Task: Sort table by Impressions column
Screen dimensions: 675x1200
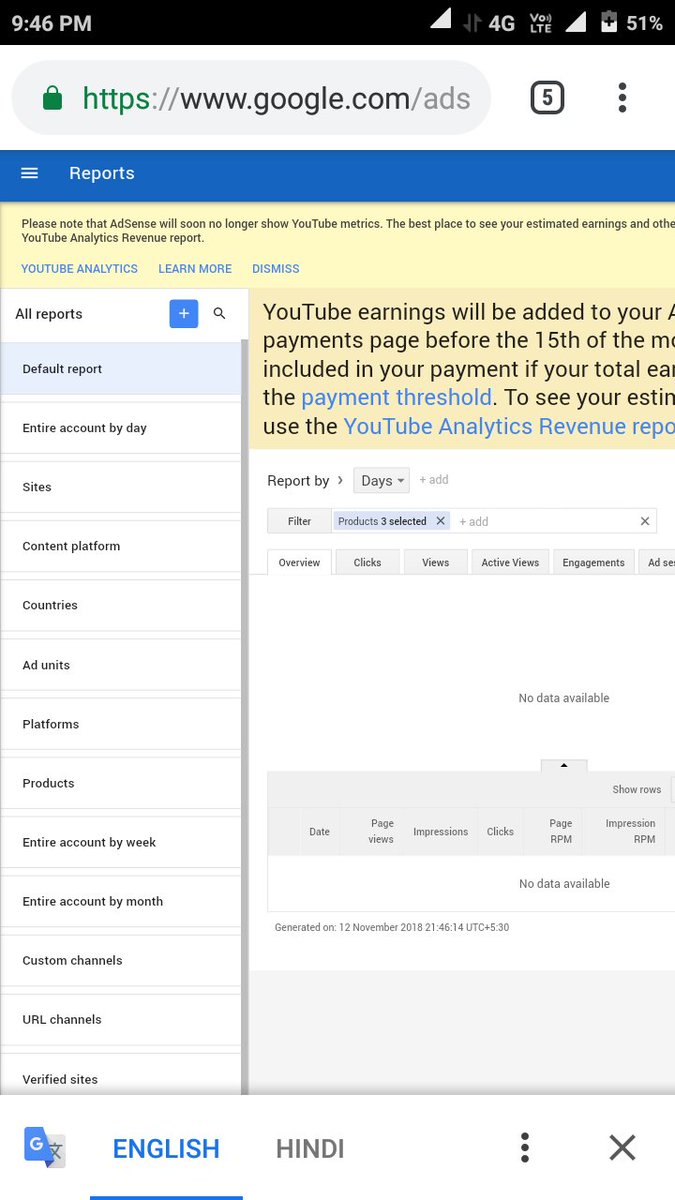Action: coord(440,832)
